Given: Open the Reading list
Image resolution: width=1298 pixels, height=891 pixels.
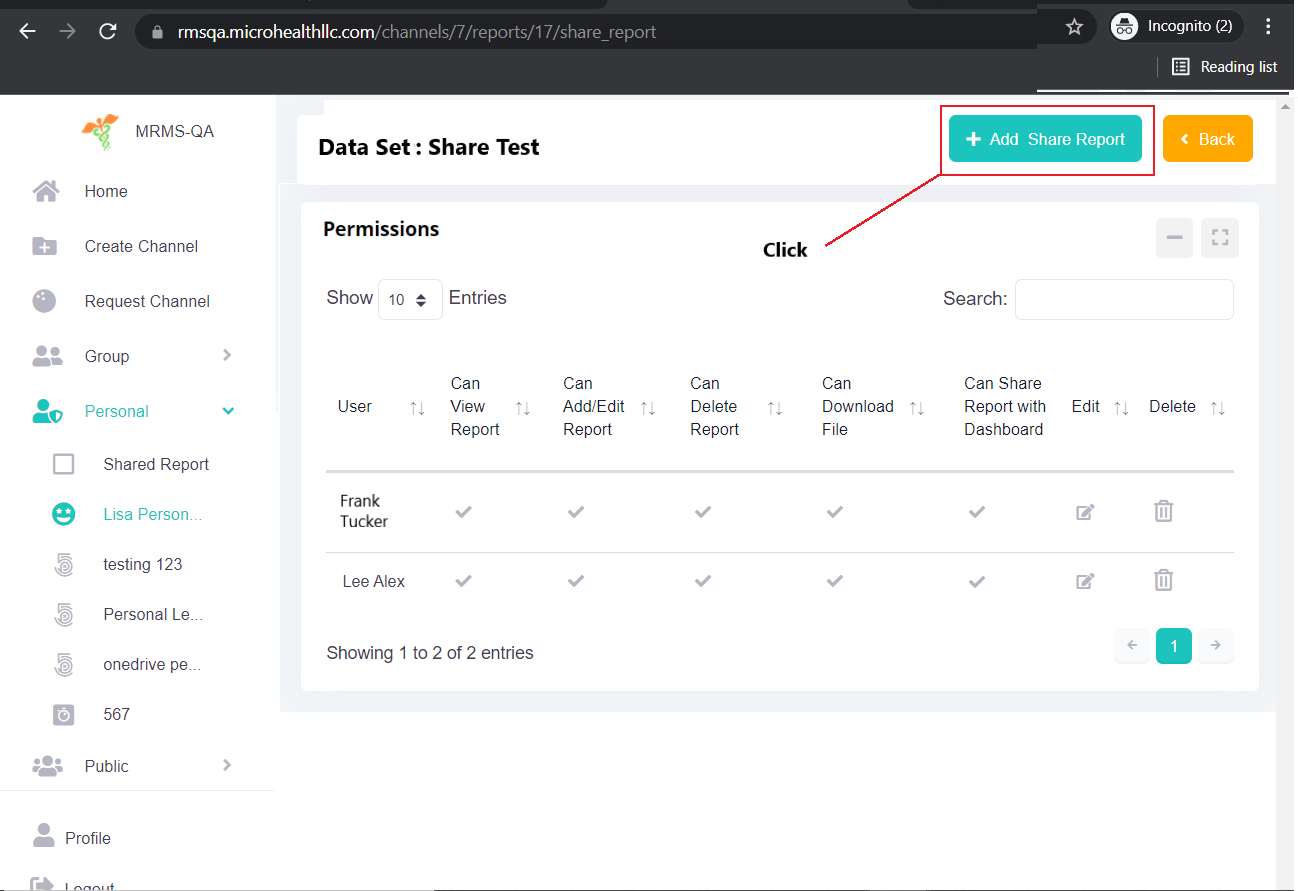Looking at the screenshot, I should click(x=1225, y=67).
